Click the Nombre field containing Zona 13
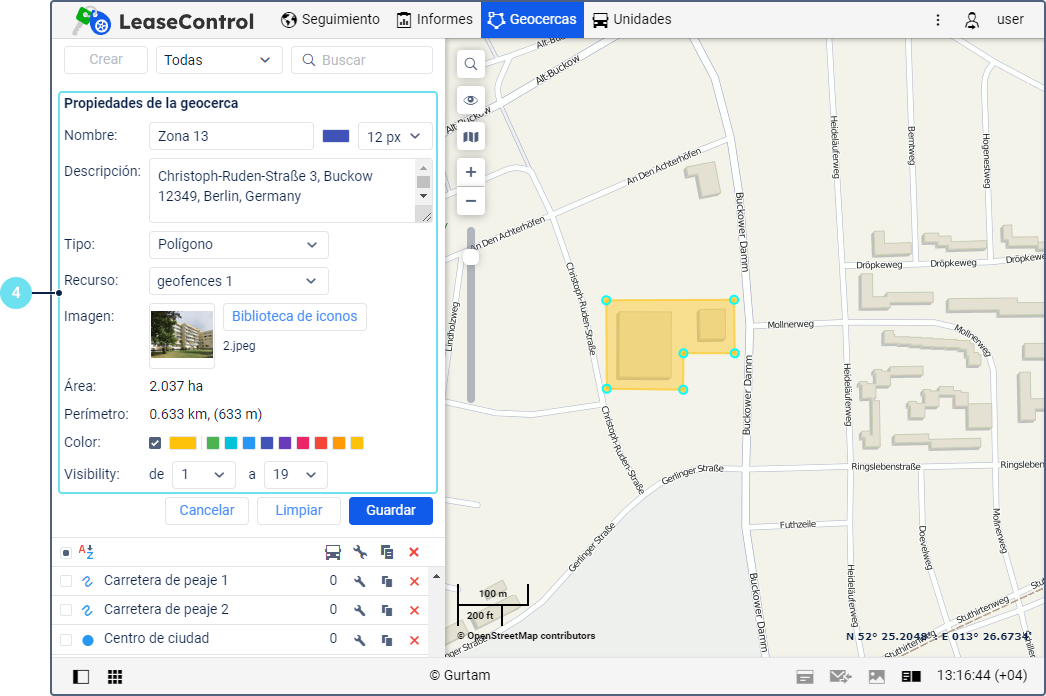The image size is (1046, 696). pyautogui.click(x=231, y=136)
